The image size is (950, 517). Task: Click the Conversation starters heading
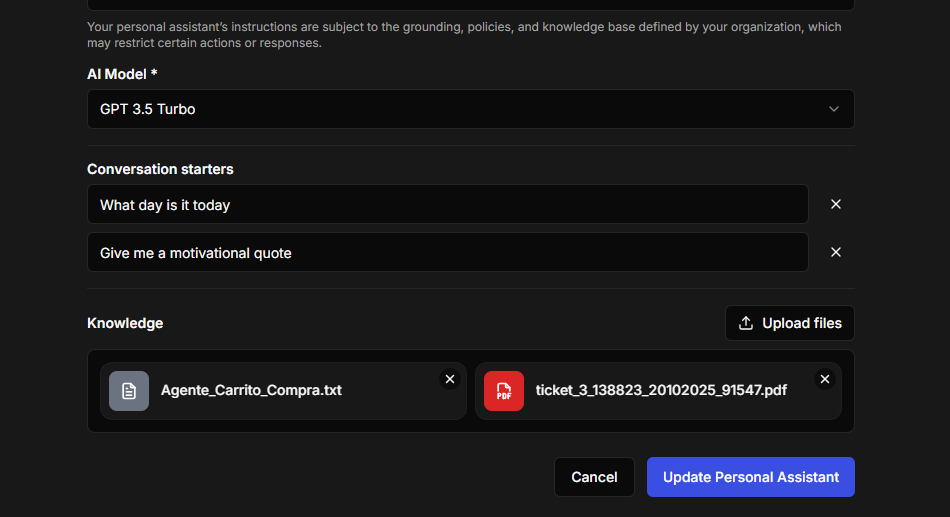pos(160,169)
